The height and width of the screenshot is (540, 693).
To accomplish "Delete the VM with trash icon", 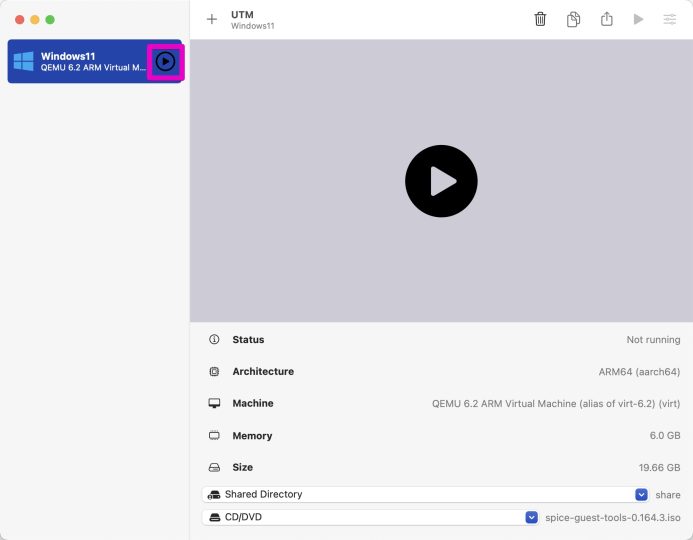I will [540, 19].
